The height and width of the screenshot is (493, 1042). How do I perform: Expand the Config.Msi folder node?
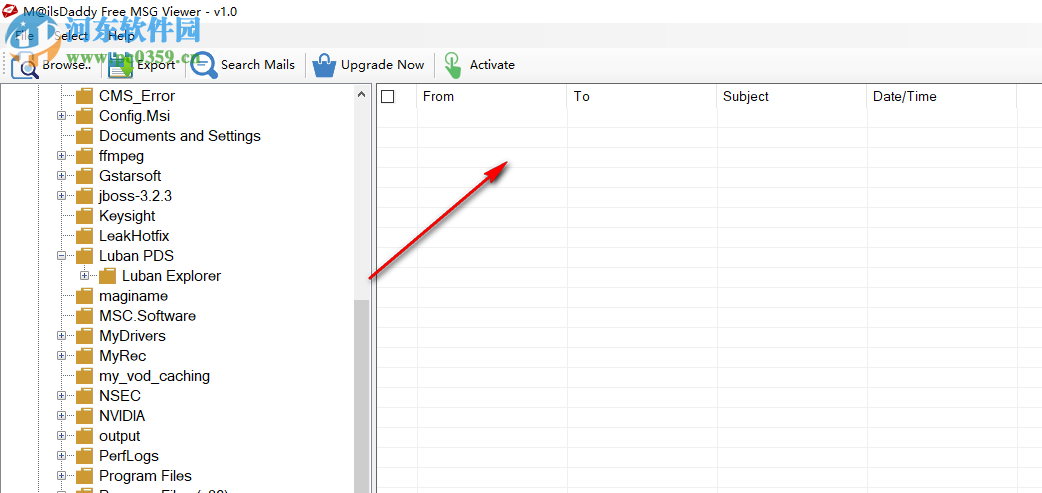pos(62,116)
